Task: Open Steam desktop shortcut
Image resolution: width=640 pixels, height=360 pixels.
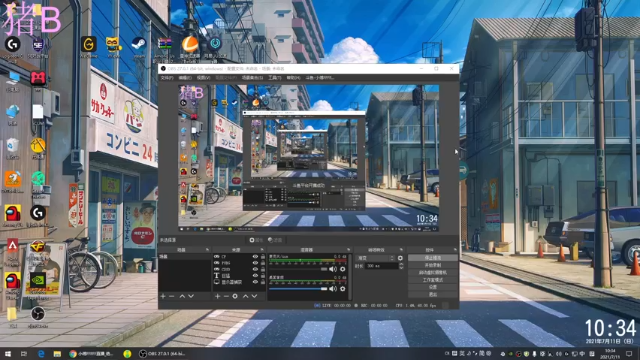Action: pyautogui.click(x=139, y=47)
